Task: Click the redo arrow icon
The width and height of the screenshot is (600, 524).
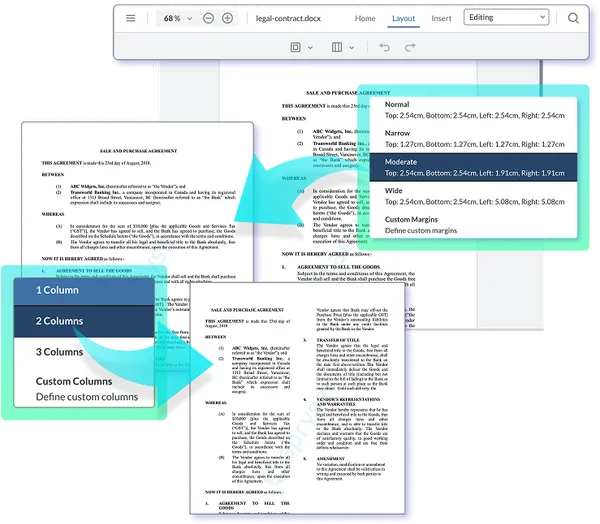Action: pyautogui.click(x=410, y=47)
